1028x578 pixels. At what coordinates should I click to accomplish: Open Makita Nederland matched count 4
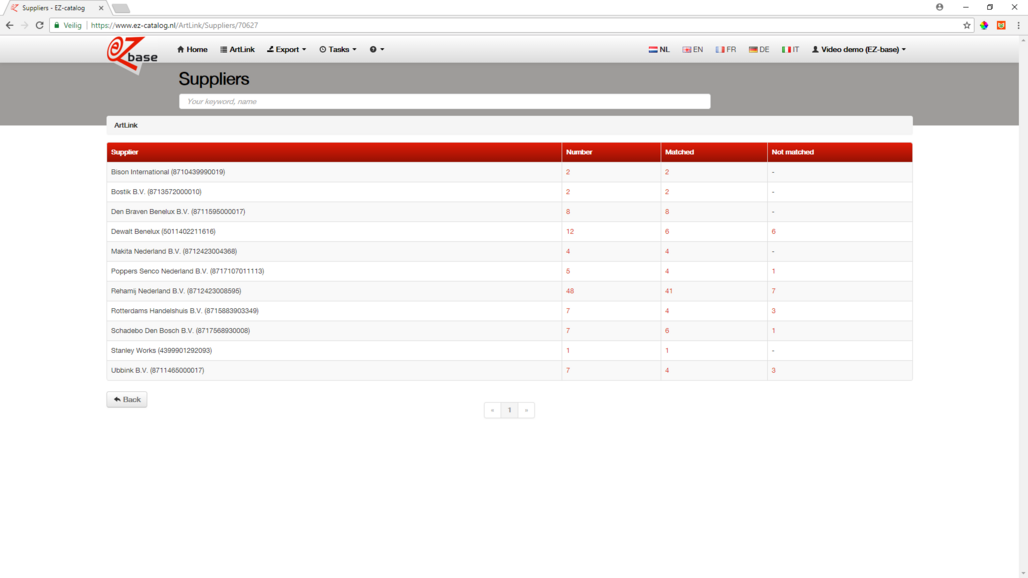[667, 251]
